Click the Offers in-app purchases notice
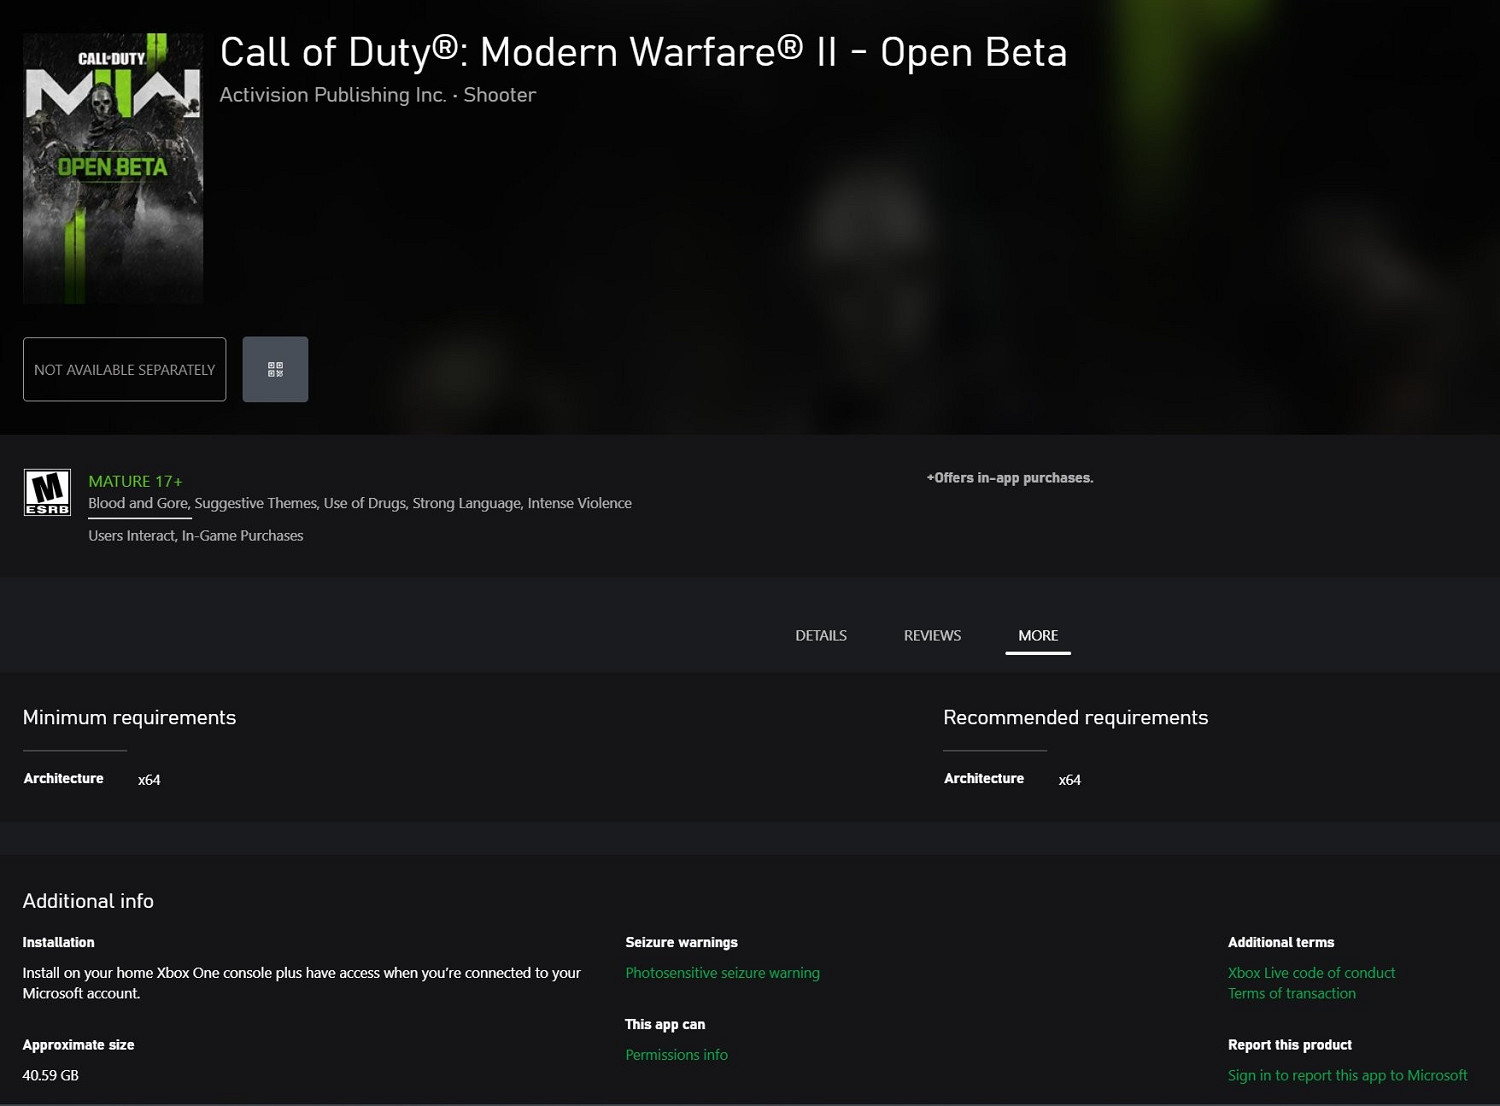The width and height of the screenshot is (1500, 1106). (x=1010, y=478)
